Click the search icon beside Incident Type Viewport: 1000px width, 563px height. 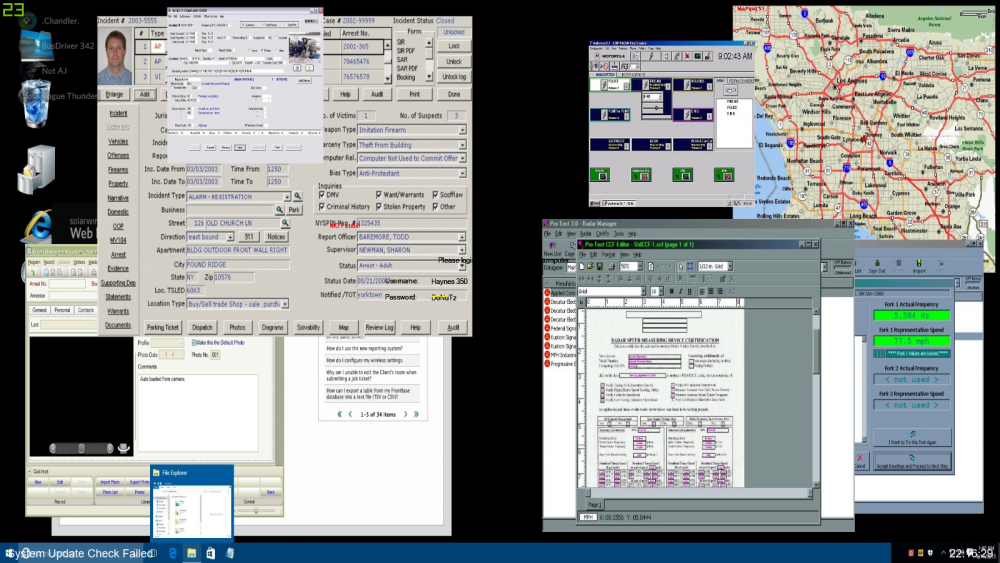point(297,196)
